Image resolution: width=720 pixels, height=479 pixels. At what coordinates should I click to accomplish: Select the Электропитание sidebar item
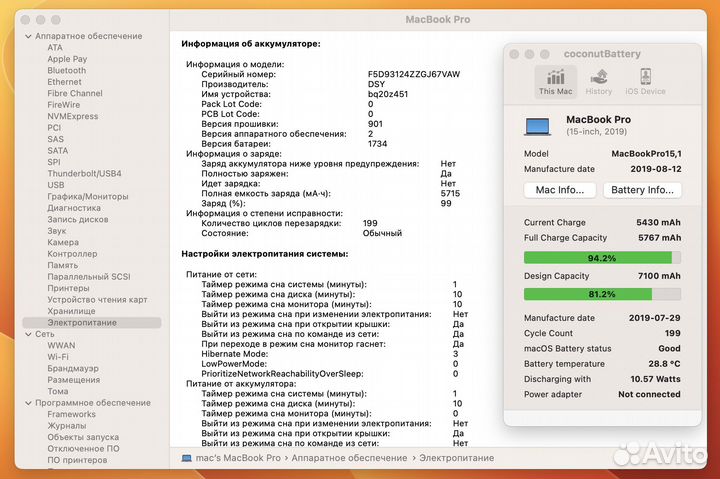click(81, 323)
